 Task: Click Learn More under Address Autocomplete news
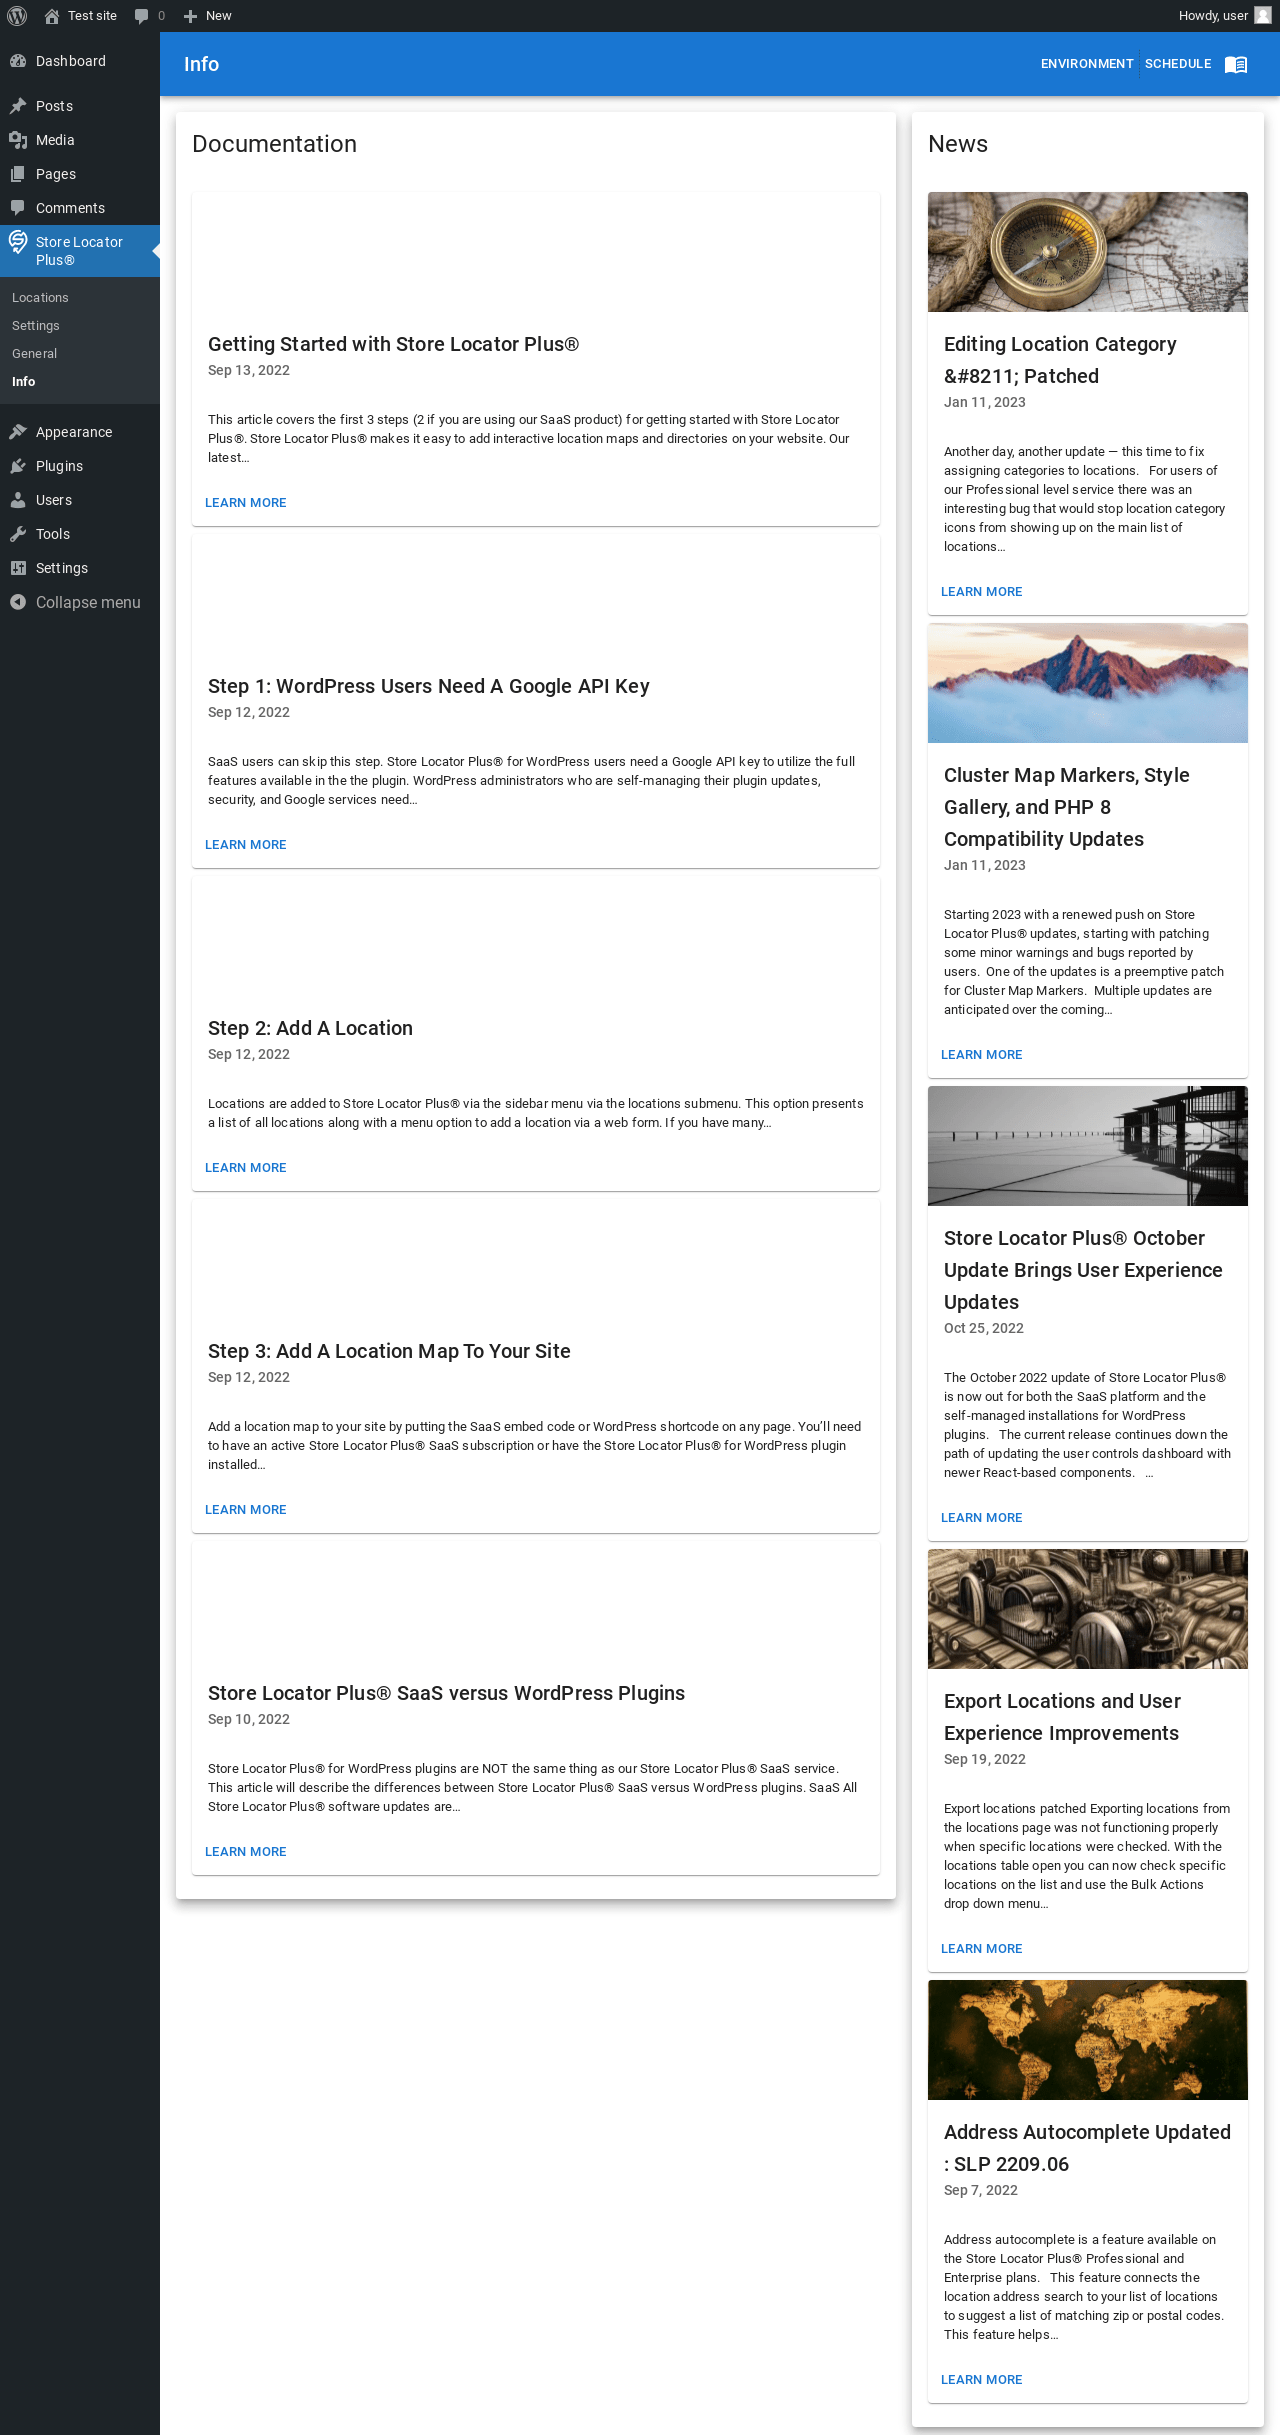click(982, 2380)
